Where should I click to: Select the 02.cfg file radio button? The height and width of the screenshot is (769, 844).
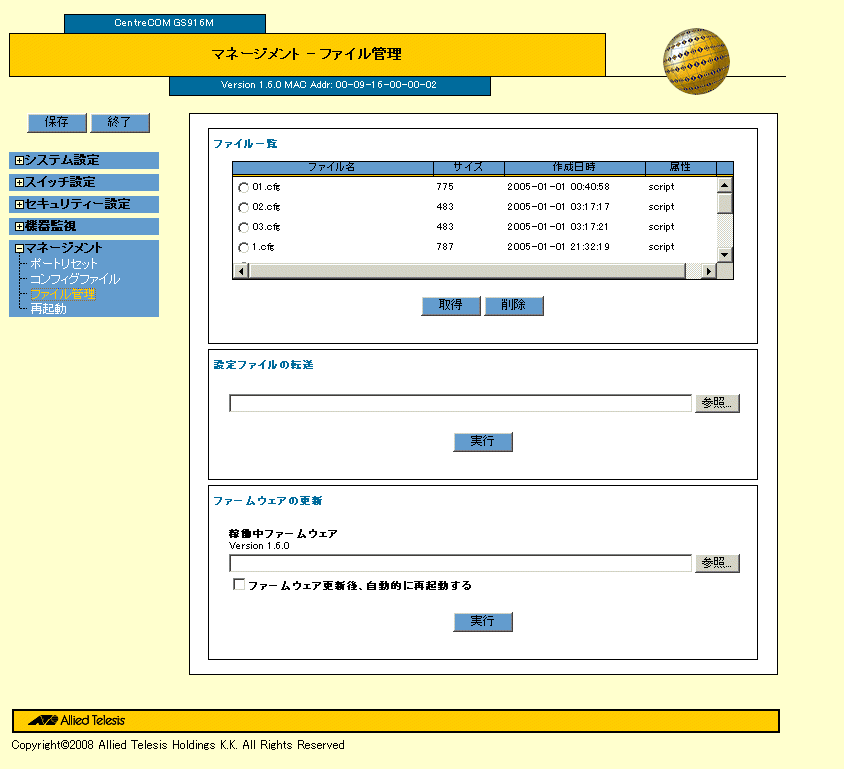pos(243,207)
